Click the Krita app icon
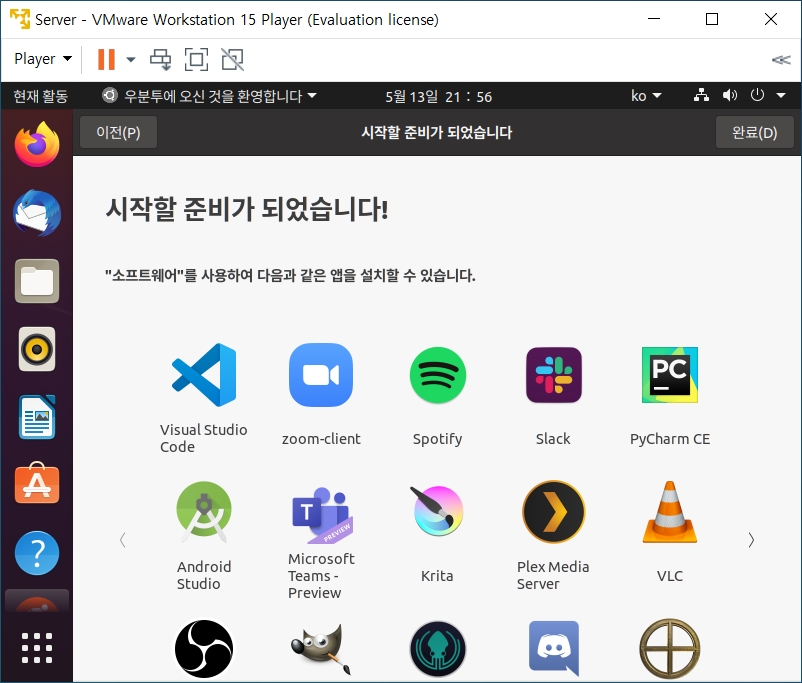This screenshot has height=683, width=802. coord(437,511)
